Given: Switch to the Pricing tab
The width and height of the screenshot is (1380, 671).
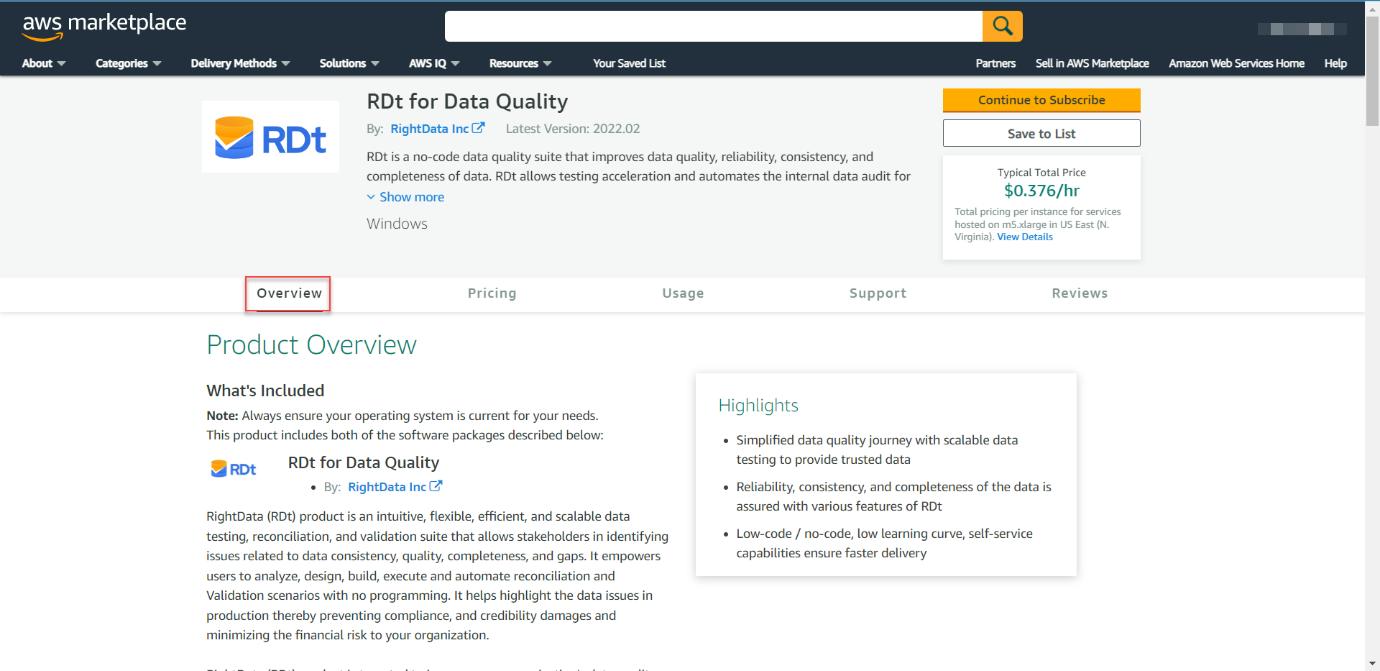Looking at the screenshot, I should pyautogui.click(x=491, y=293).
